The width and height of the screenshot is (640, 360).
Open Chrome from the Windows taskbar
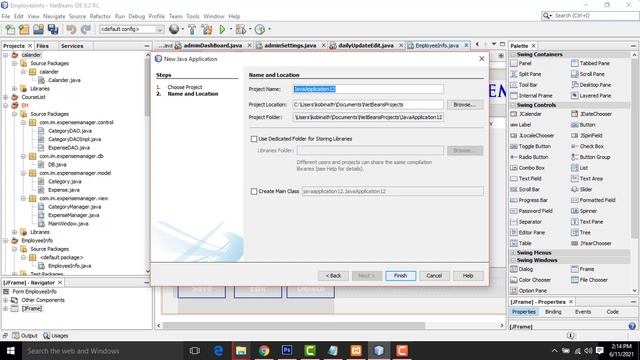coord(264,351)
